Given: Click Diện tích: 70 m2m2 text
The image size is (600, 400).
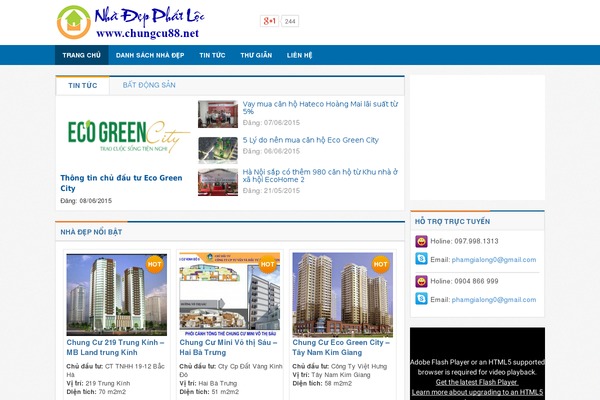Looking at the screenshot, I should click(96, 392).
